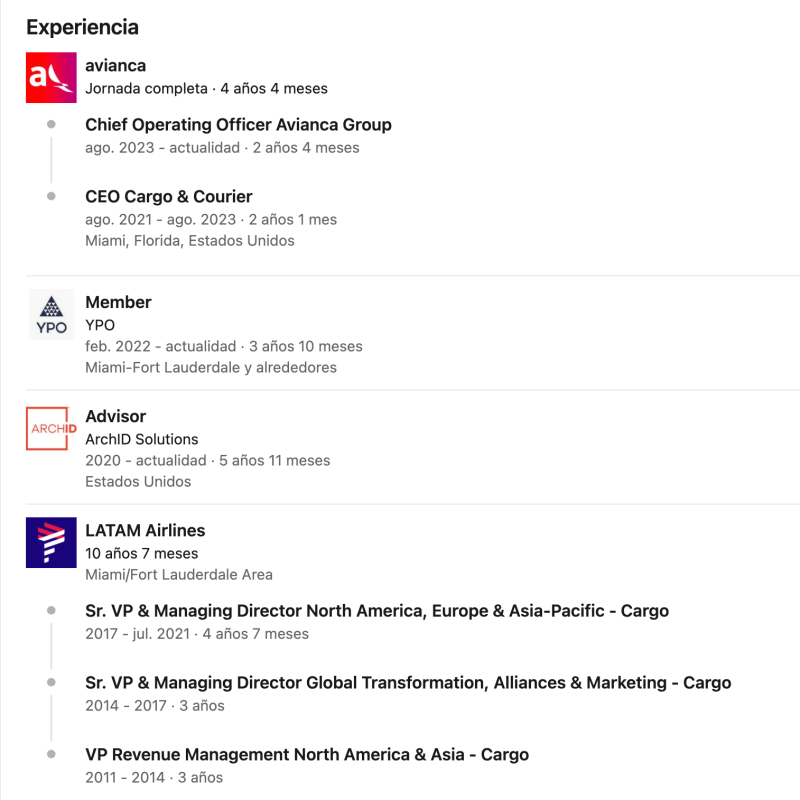Screen dimensions: 800x800
Task: Select the Advisor position title
Action: (115, 416)
